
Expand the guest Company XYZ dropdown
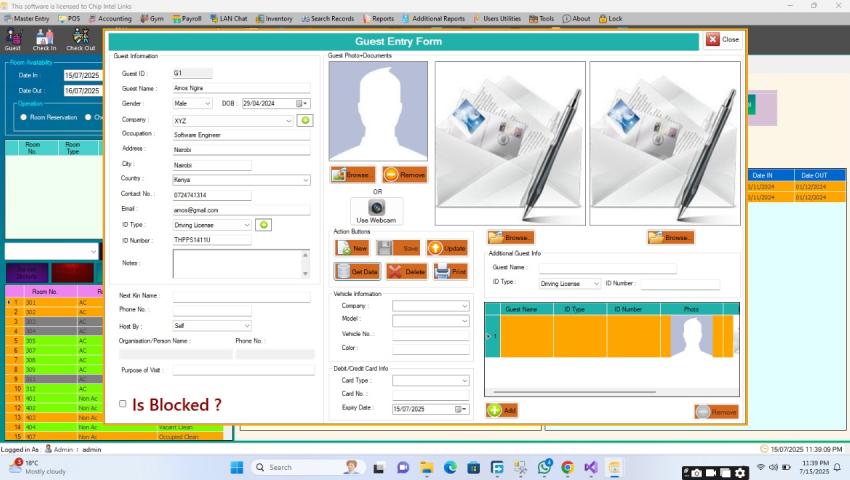pos(288,121)
